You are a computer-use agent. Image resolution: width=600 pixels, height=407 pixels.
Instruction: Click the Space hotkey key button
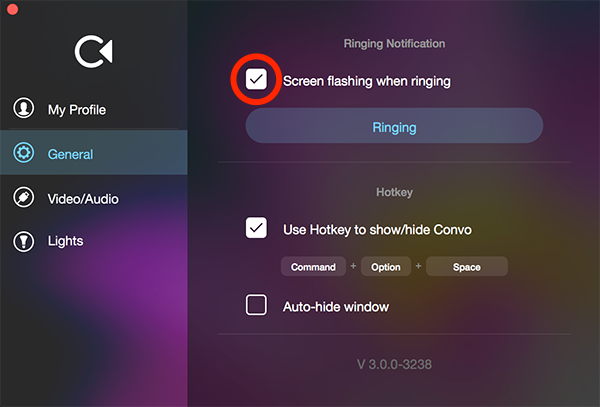[467, 267]
